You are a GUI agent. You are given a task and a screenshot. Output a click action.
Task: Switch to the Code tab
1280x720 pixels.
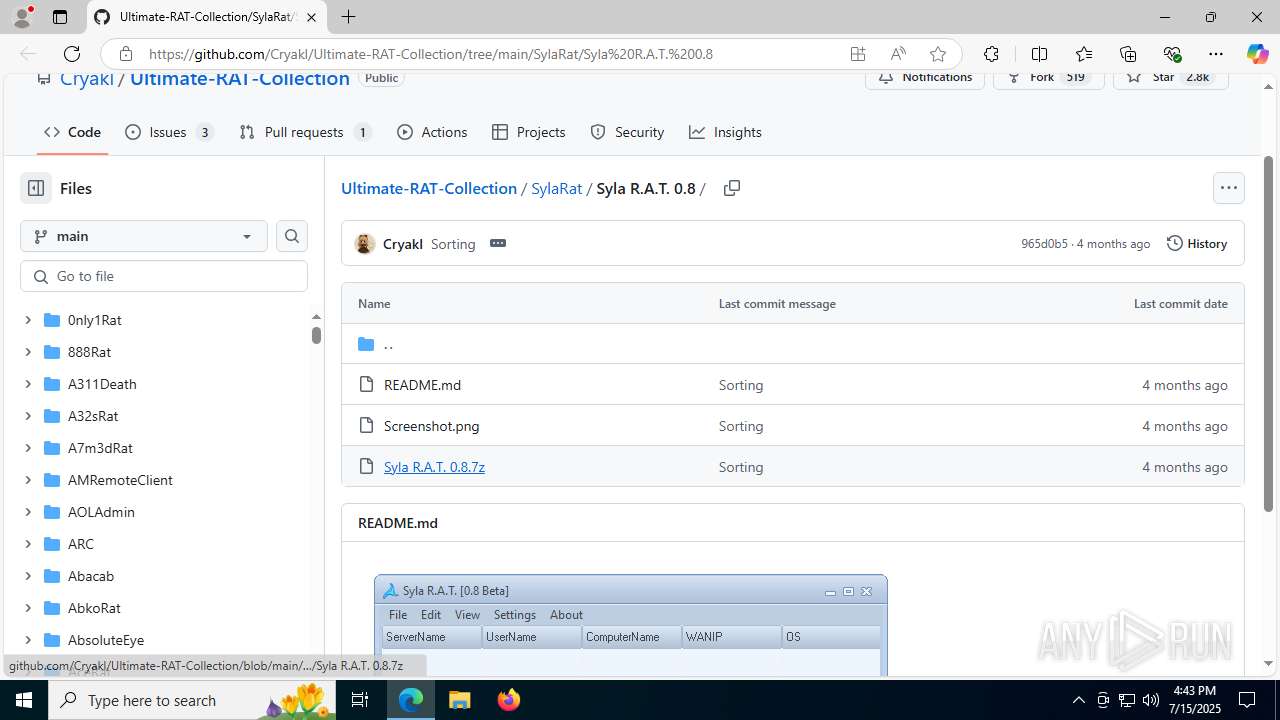(x=72, y=132)
